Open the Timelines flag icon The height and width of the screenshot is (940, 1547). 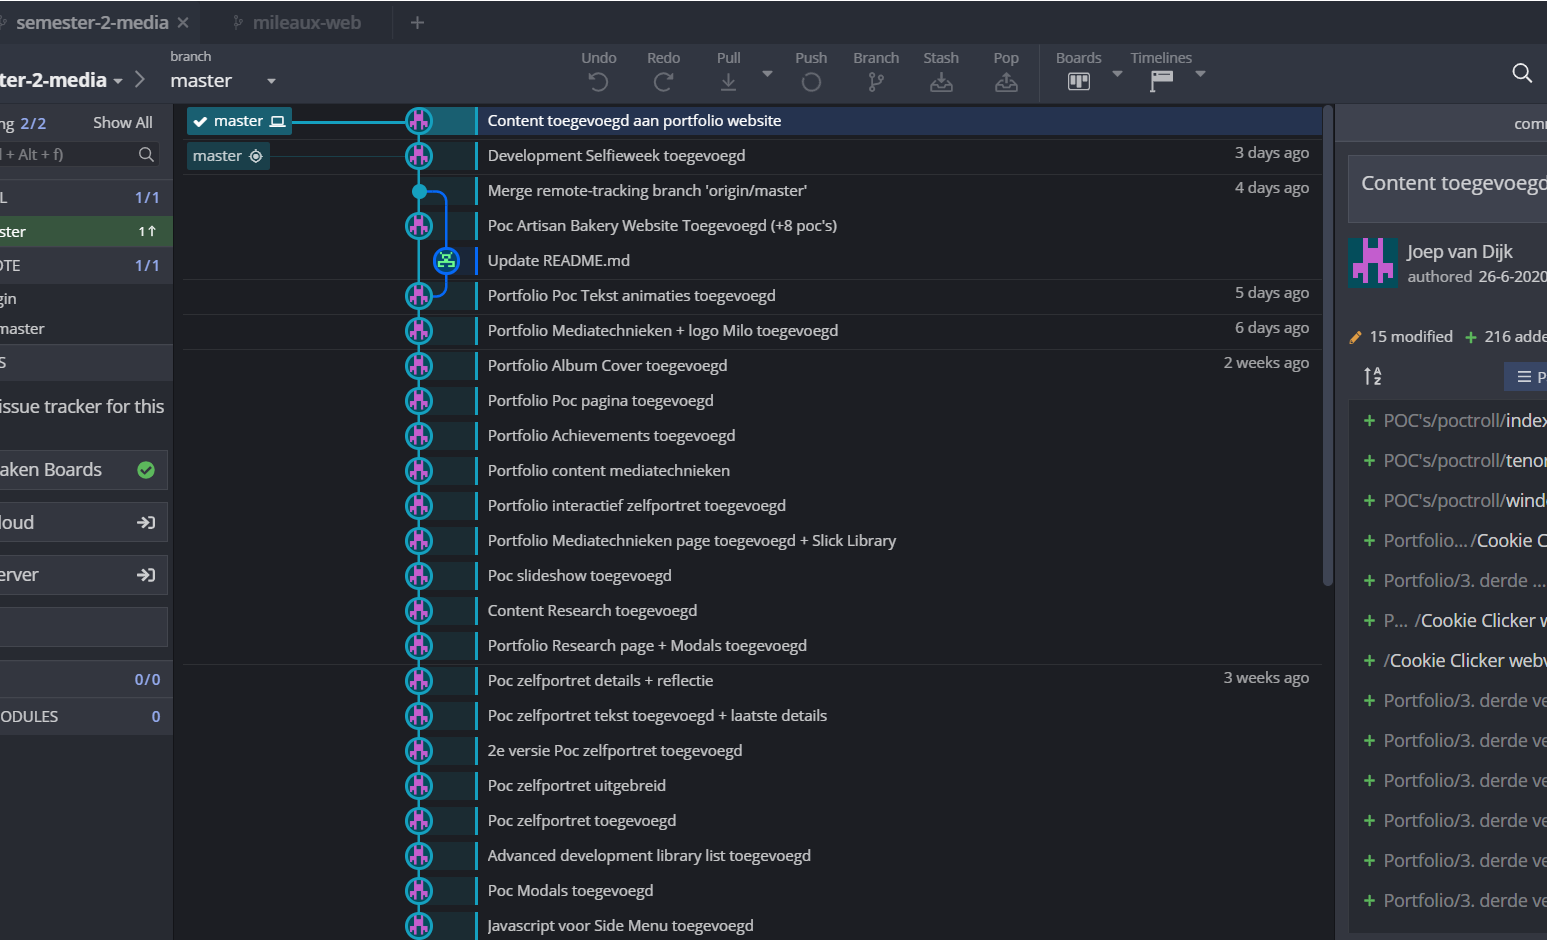coord(1161,82)
